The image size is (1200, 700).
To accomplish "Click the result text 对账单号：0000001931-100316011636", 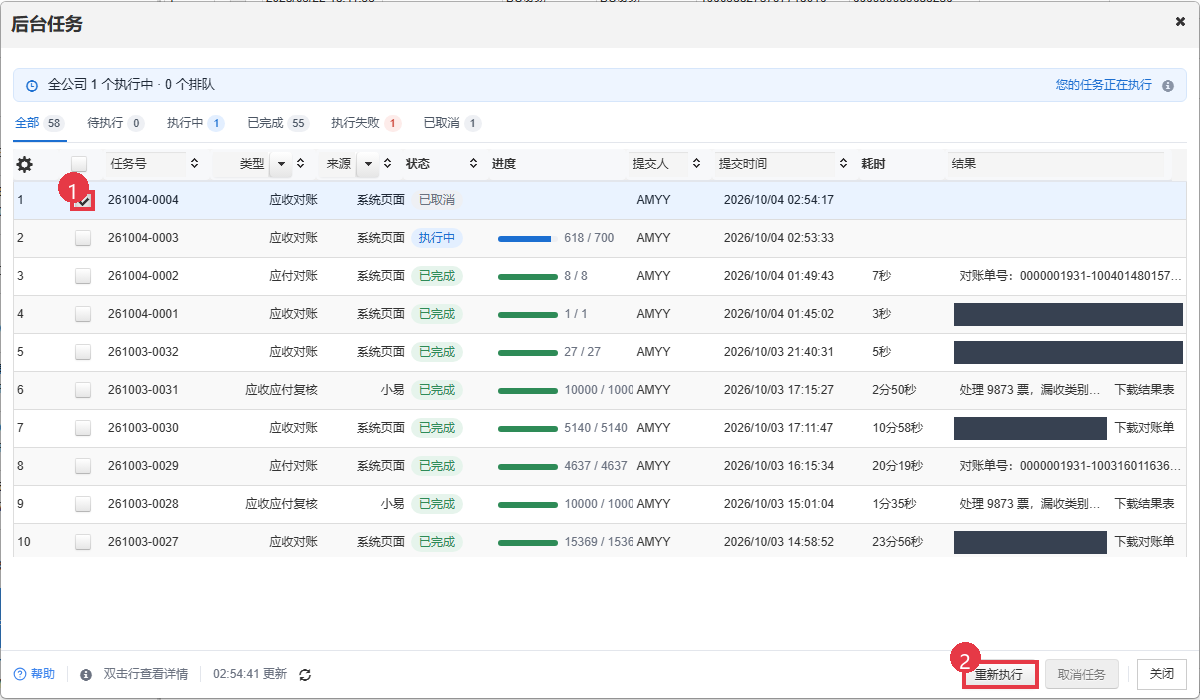I will click(1070, 466).
